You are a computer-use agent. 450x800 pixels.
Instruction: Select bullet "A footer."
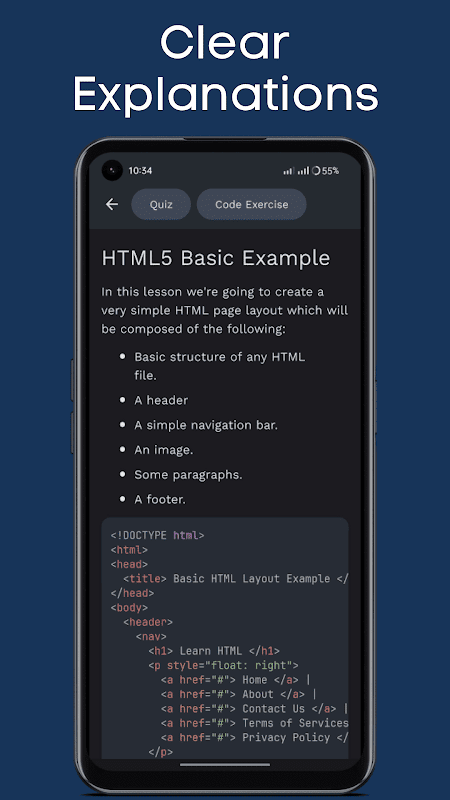point(160,499)
